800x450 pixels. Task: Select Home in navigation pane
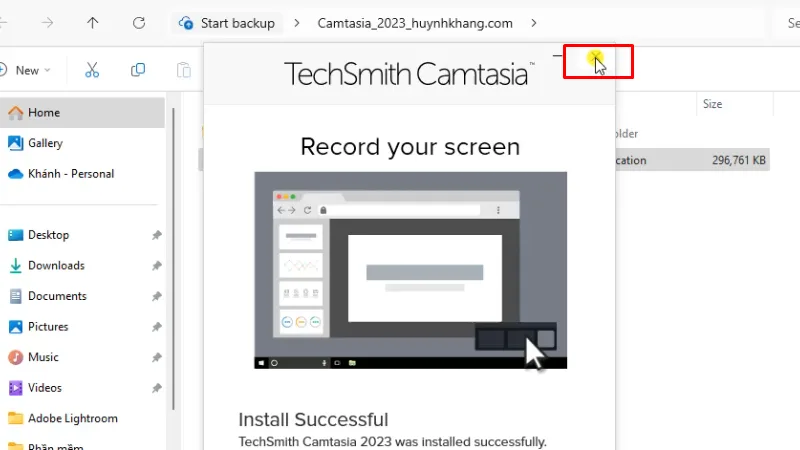tap(44, 113)
